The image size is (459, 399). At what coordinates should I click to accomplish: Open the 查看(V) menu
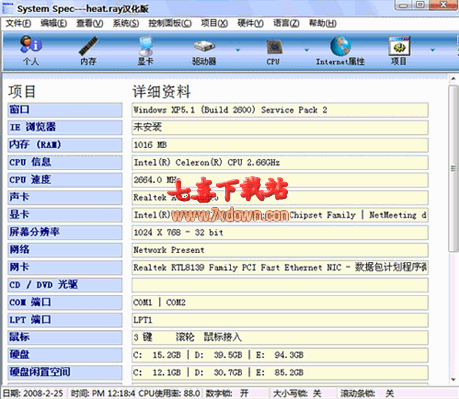pyautogui.click(x=90, y=23)
